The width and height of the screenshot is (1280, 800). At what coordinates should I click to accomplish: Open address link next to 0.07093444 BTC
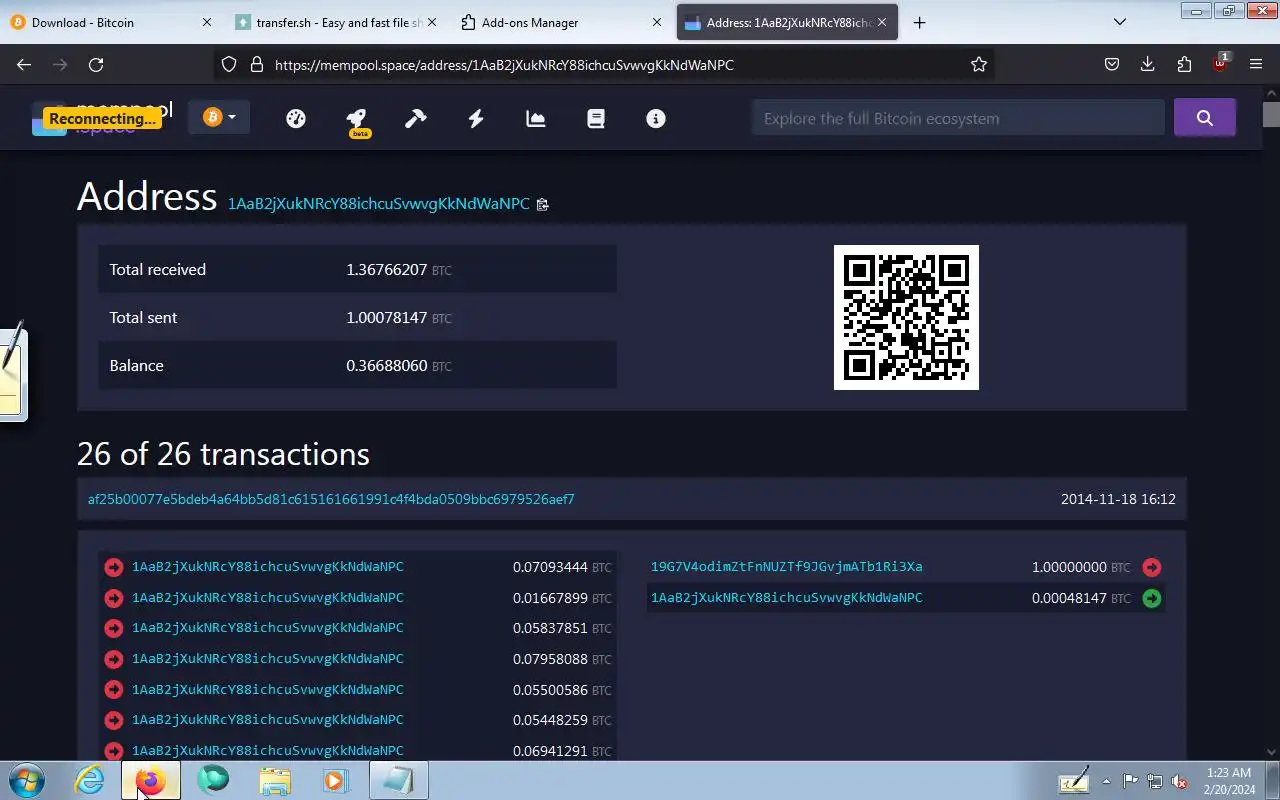pyautogui.click(x=268, y=567)
